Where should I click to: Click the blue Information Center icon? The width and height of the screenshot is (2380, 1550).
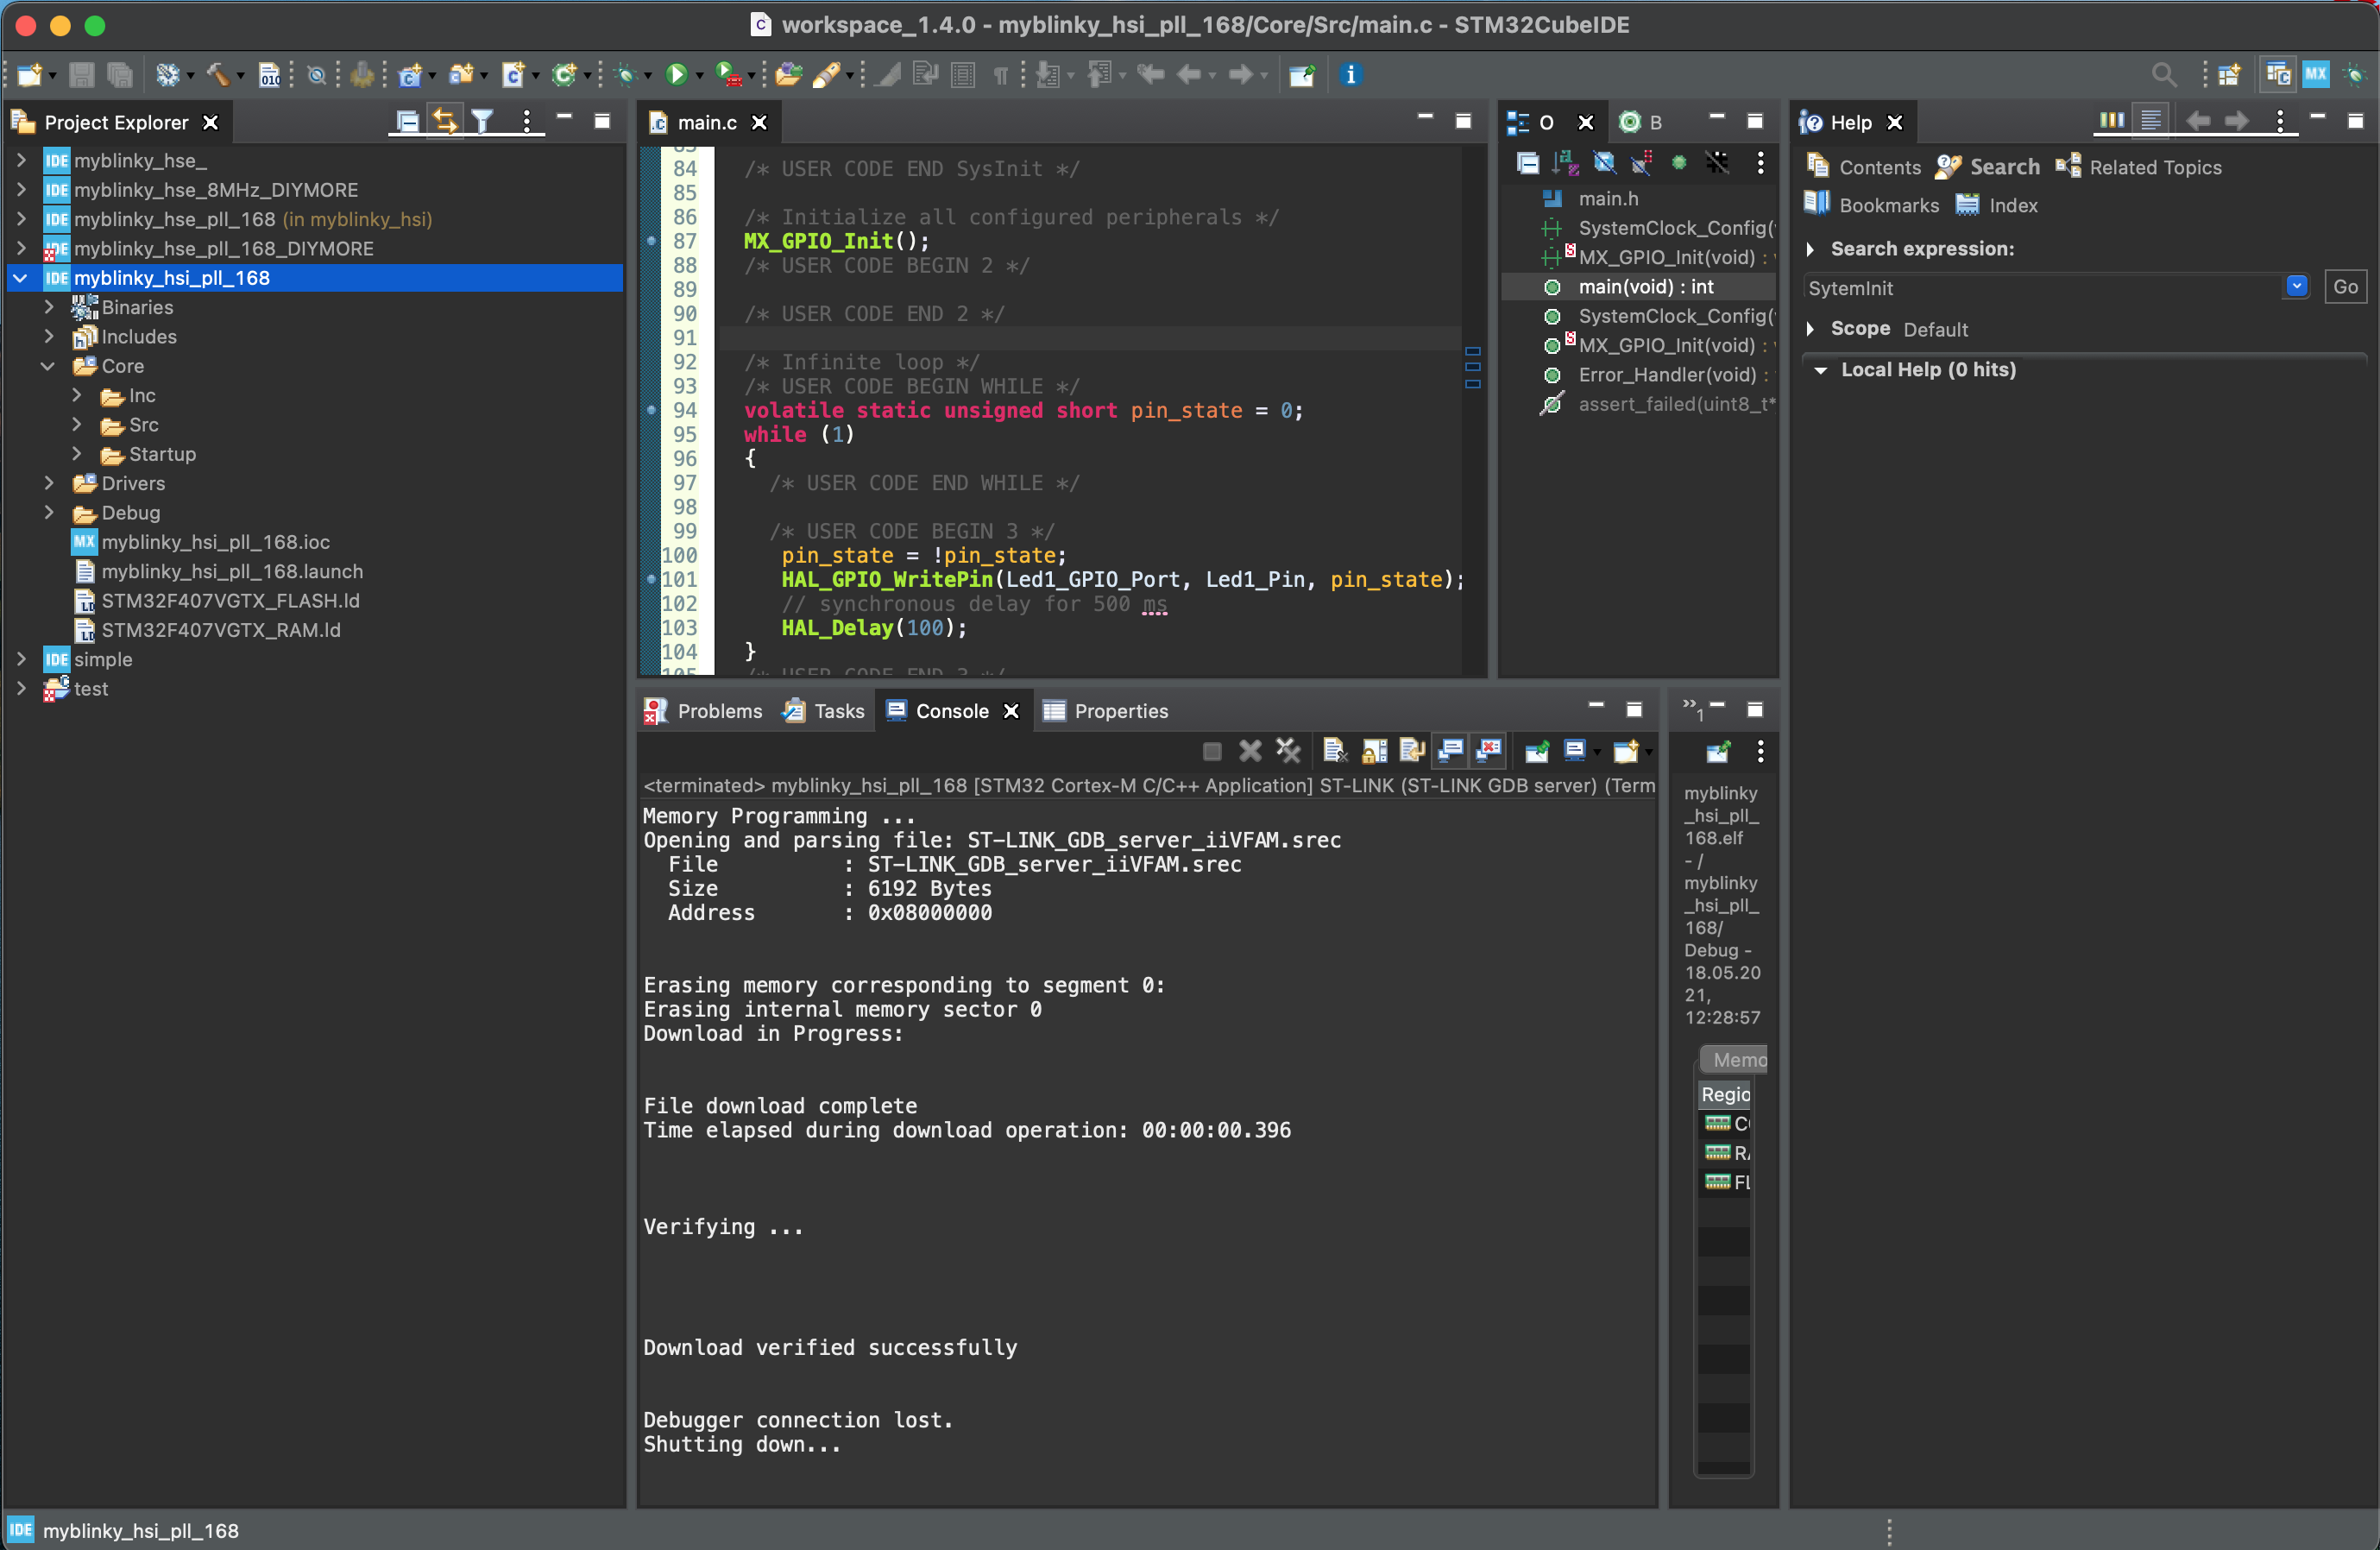pyautogui.click(x=1350, y=74)
